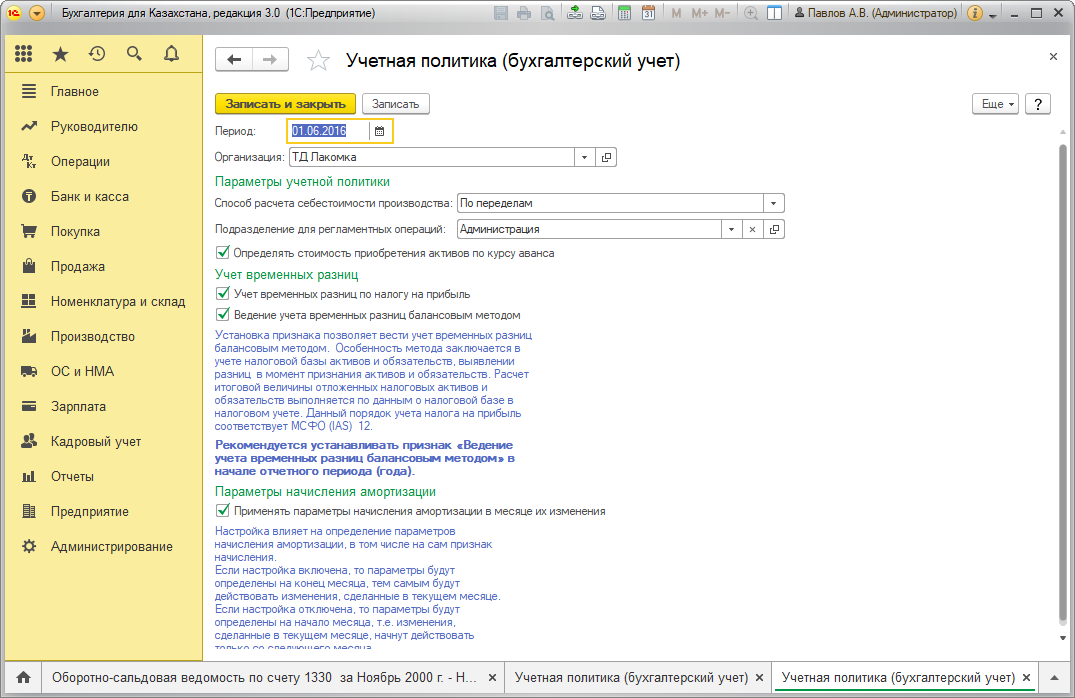
Task: Open the Администрирование section
Action: 111,546
